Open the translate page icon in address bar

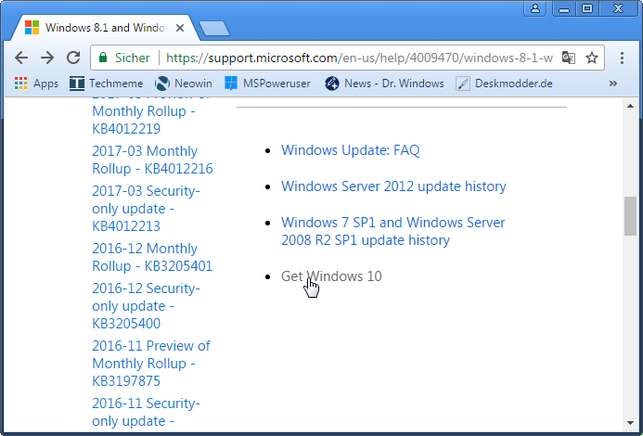(568, 58)
